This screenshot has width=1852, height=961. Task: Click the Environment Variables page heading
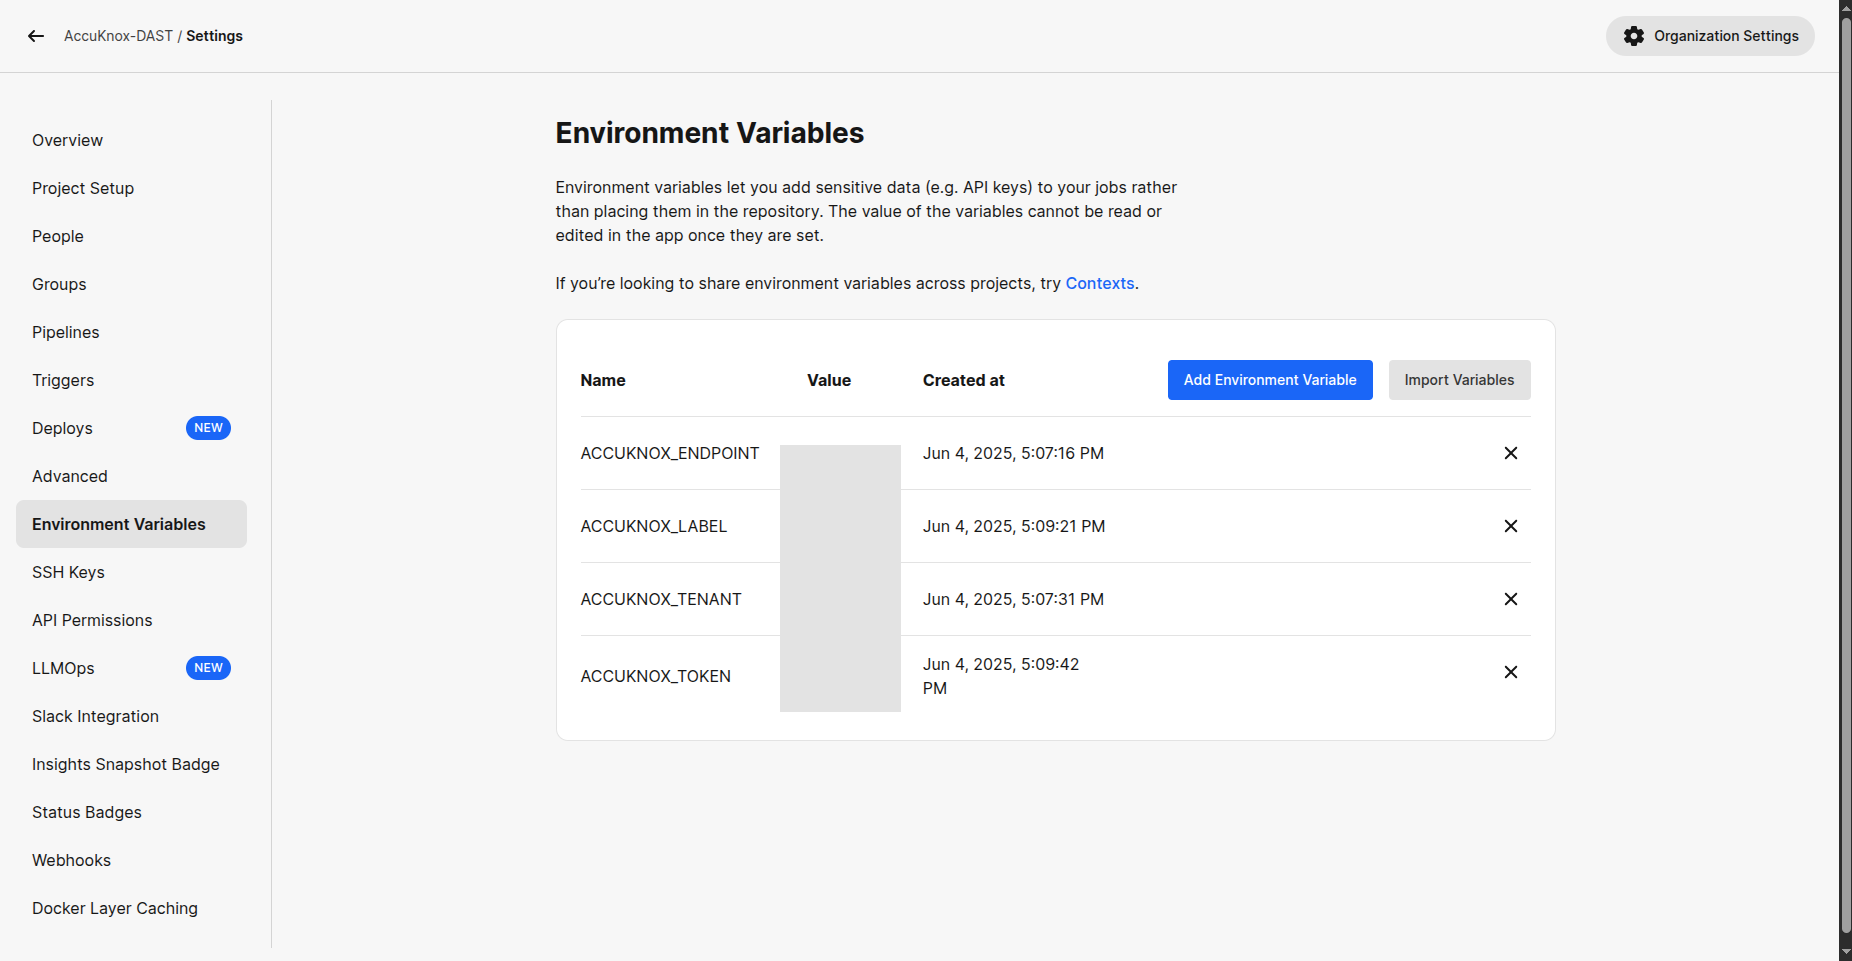click(x=710, y=133)
